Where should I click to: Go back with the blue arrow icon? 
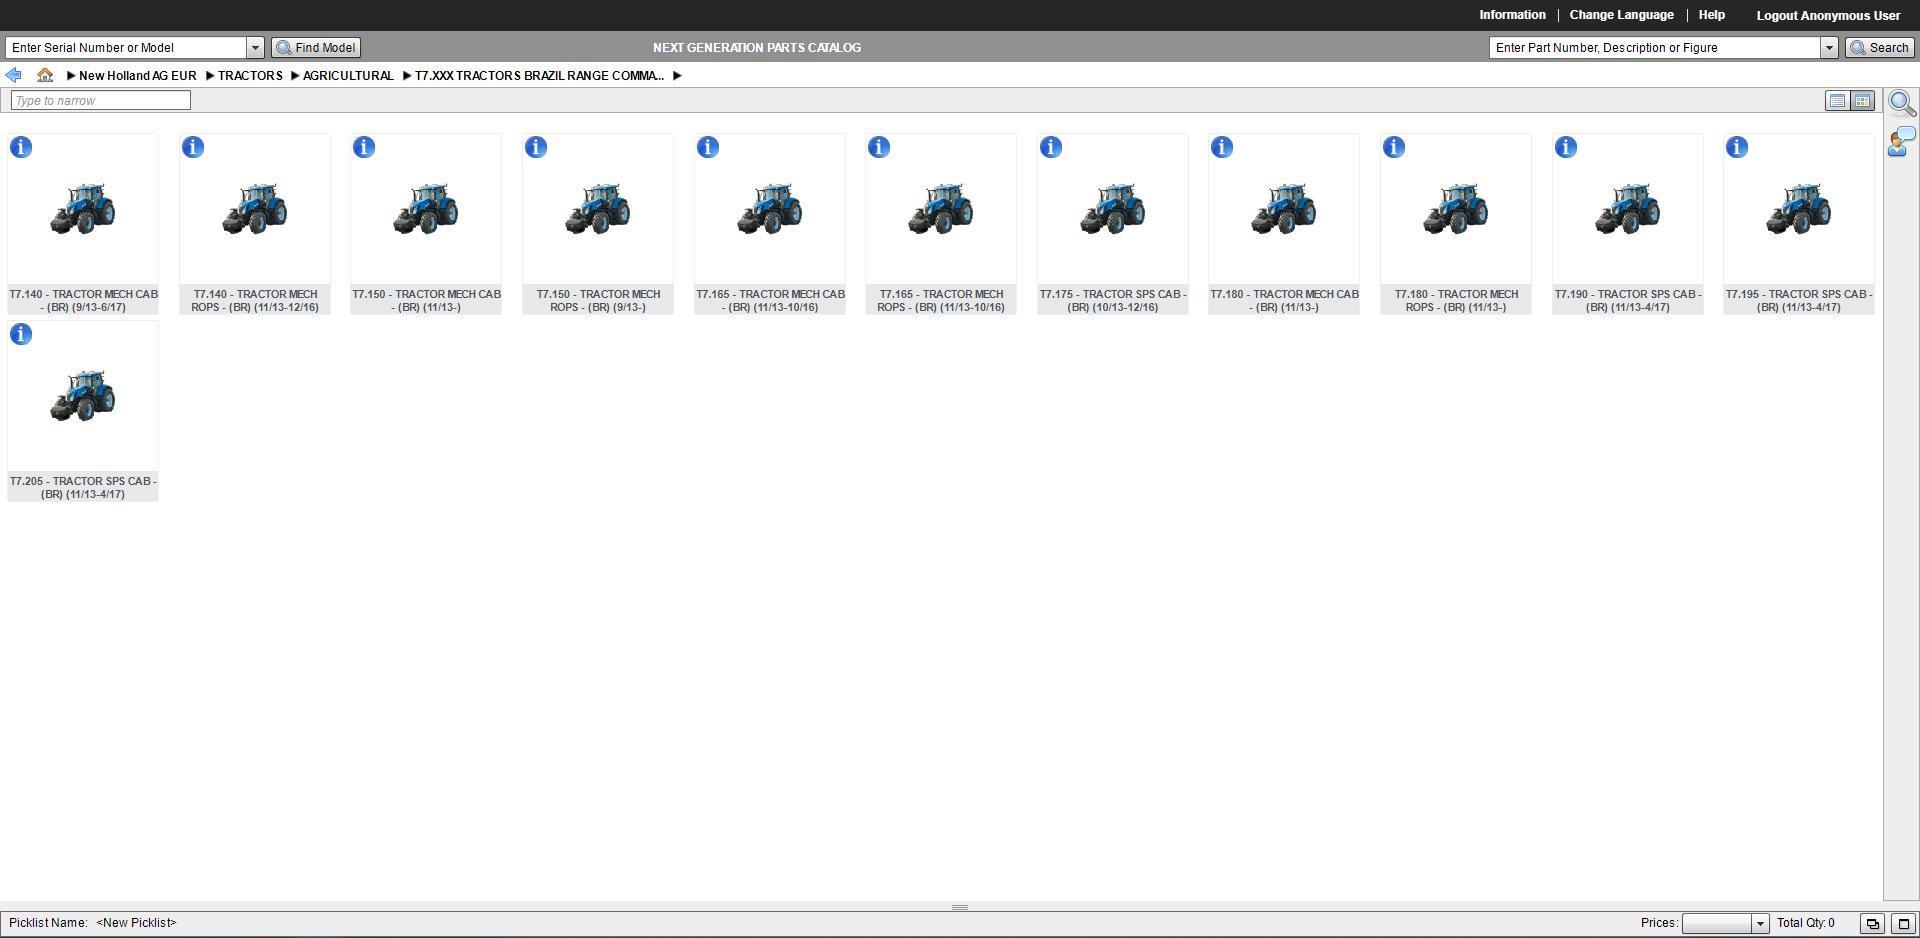click(x=13, y=76)
